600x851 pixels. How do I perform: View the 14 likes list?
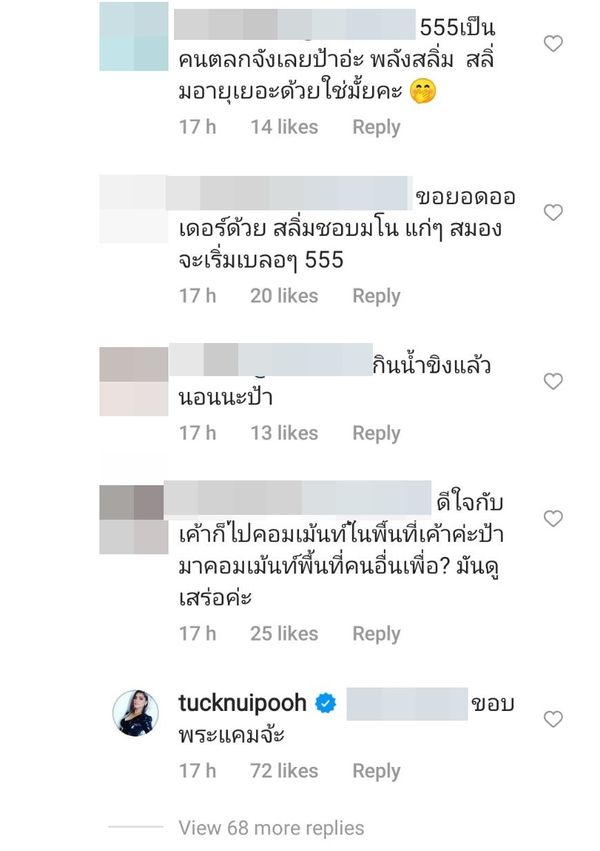click(284, 127)
